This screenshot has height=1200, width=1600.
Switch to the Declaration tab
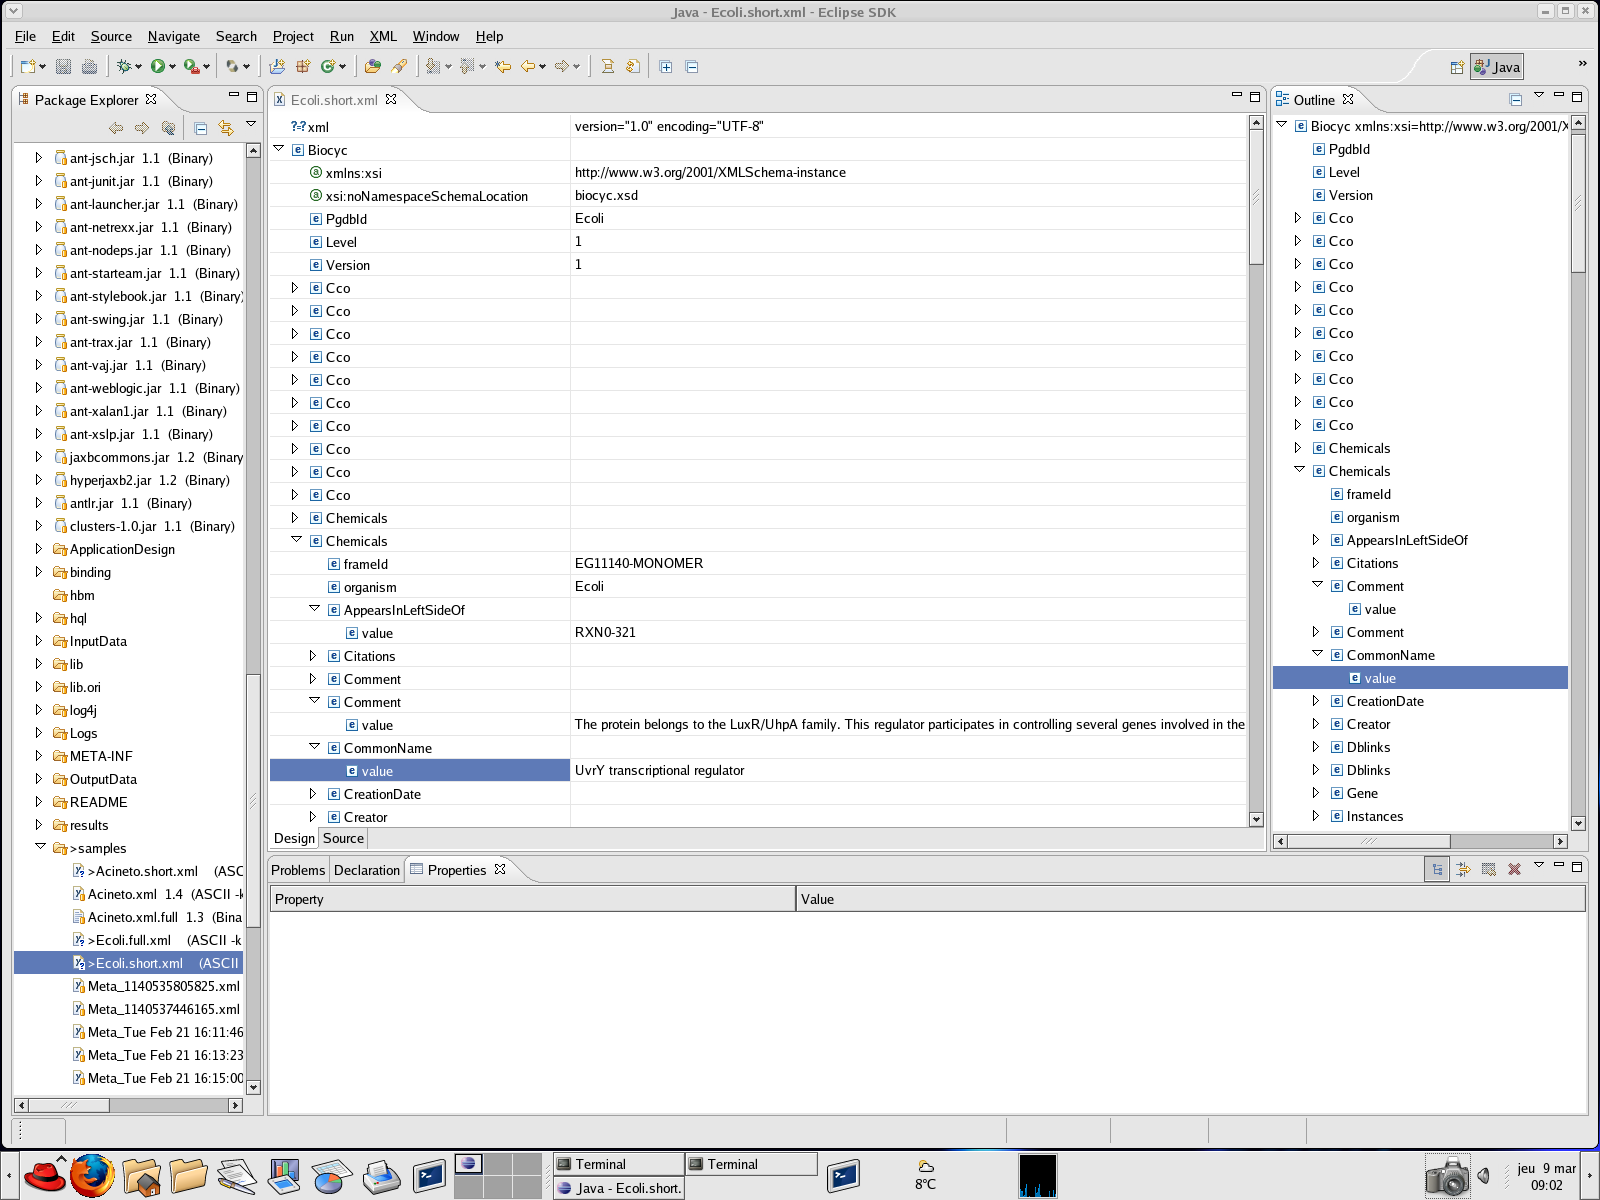click(x=367, y=870)
